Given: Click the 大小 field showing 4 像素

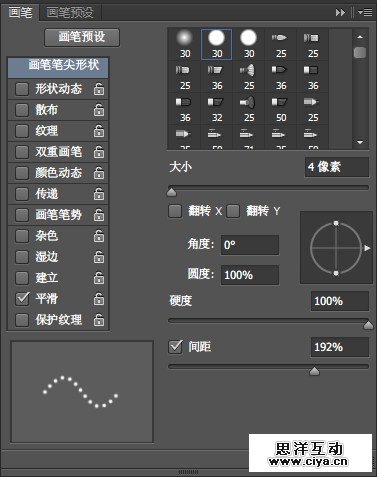Looking at the screenshot, I should (337, 167).
